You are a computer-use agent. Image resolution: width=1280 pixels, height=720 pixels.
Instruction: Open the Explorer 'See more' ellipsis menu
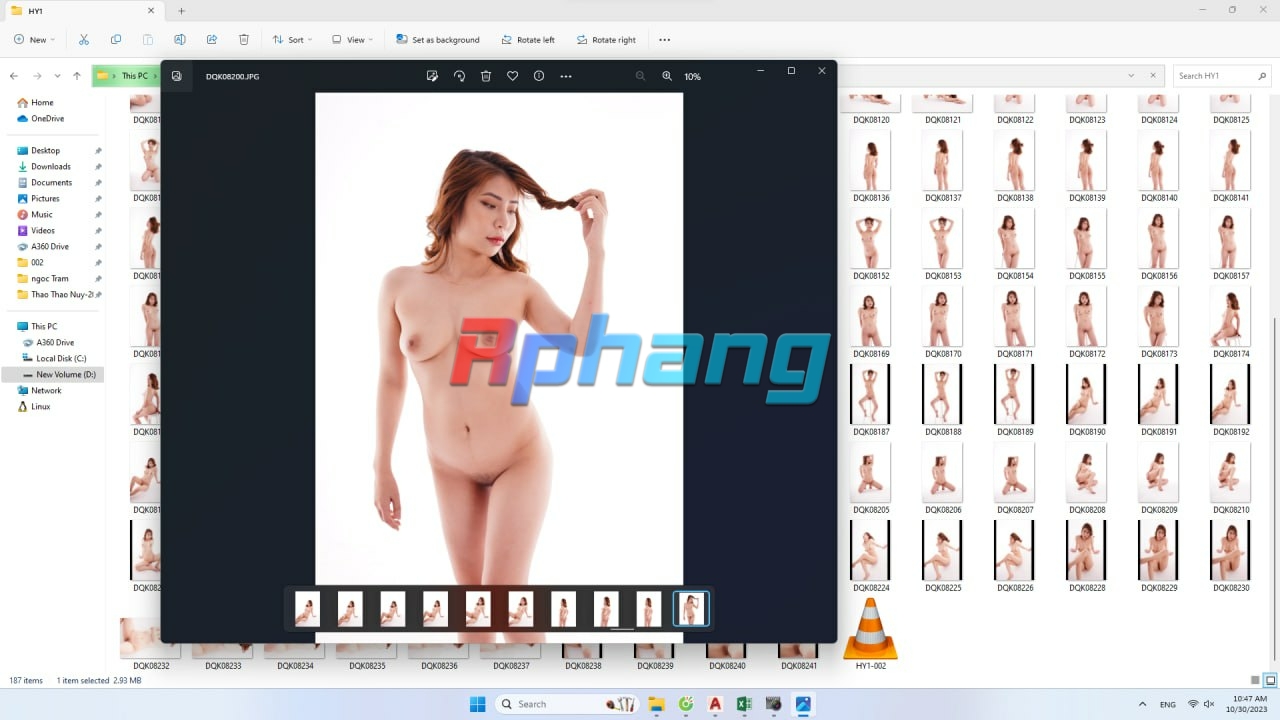tap(665, 40)
